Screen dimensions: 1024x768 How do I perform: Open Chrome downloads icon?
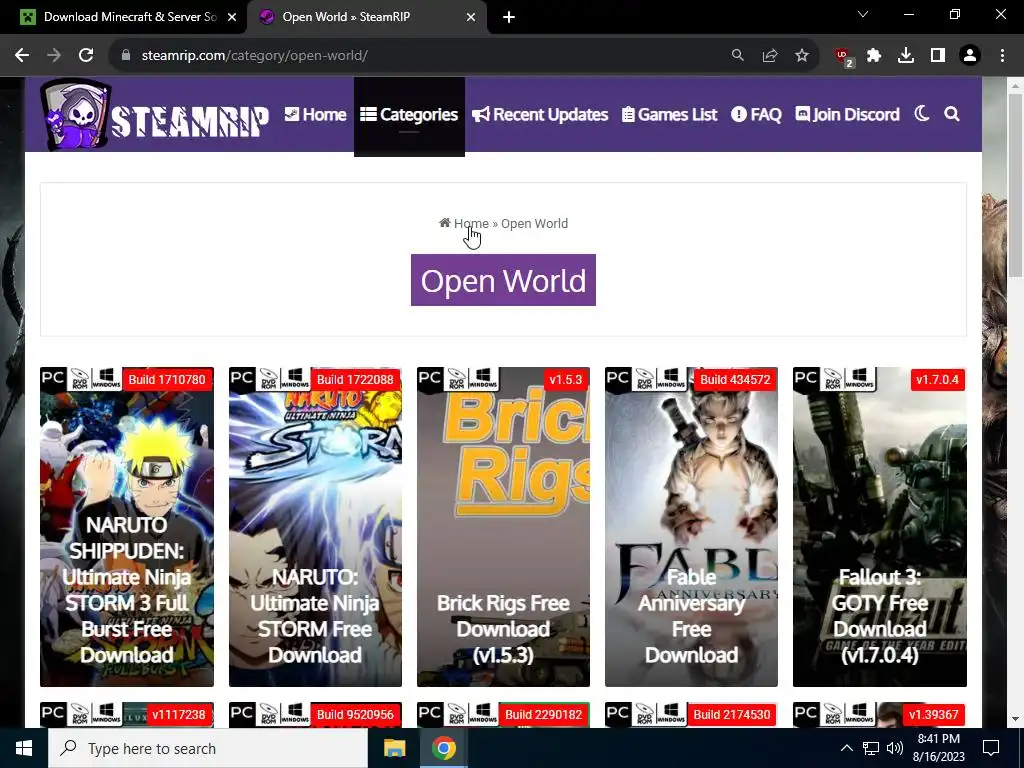click(x=906, y=56)
